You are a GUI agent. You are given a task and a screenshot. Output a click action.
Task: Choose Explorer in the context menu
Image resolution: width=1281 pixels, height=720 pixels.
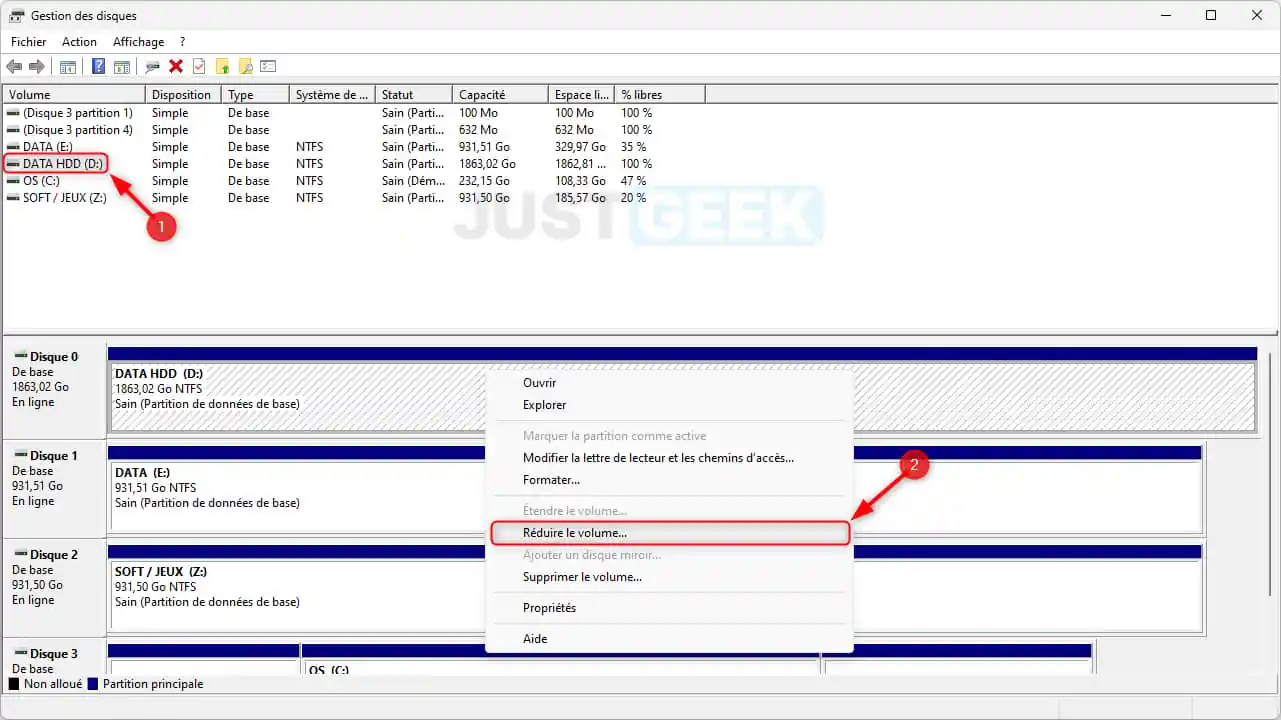pyautogui.click(x=669, y=405)
